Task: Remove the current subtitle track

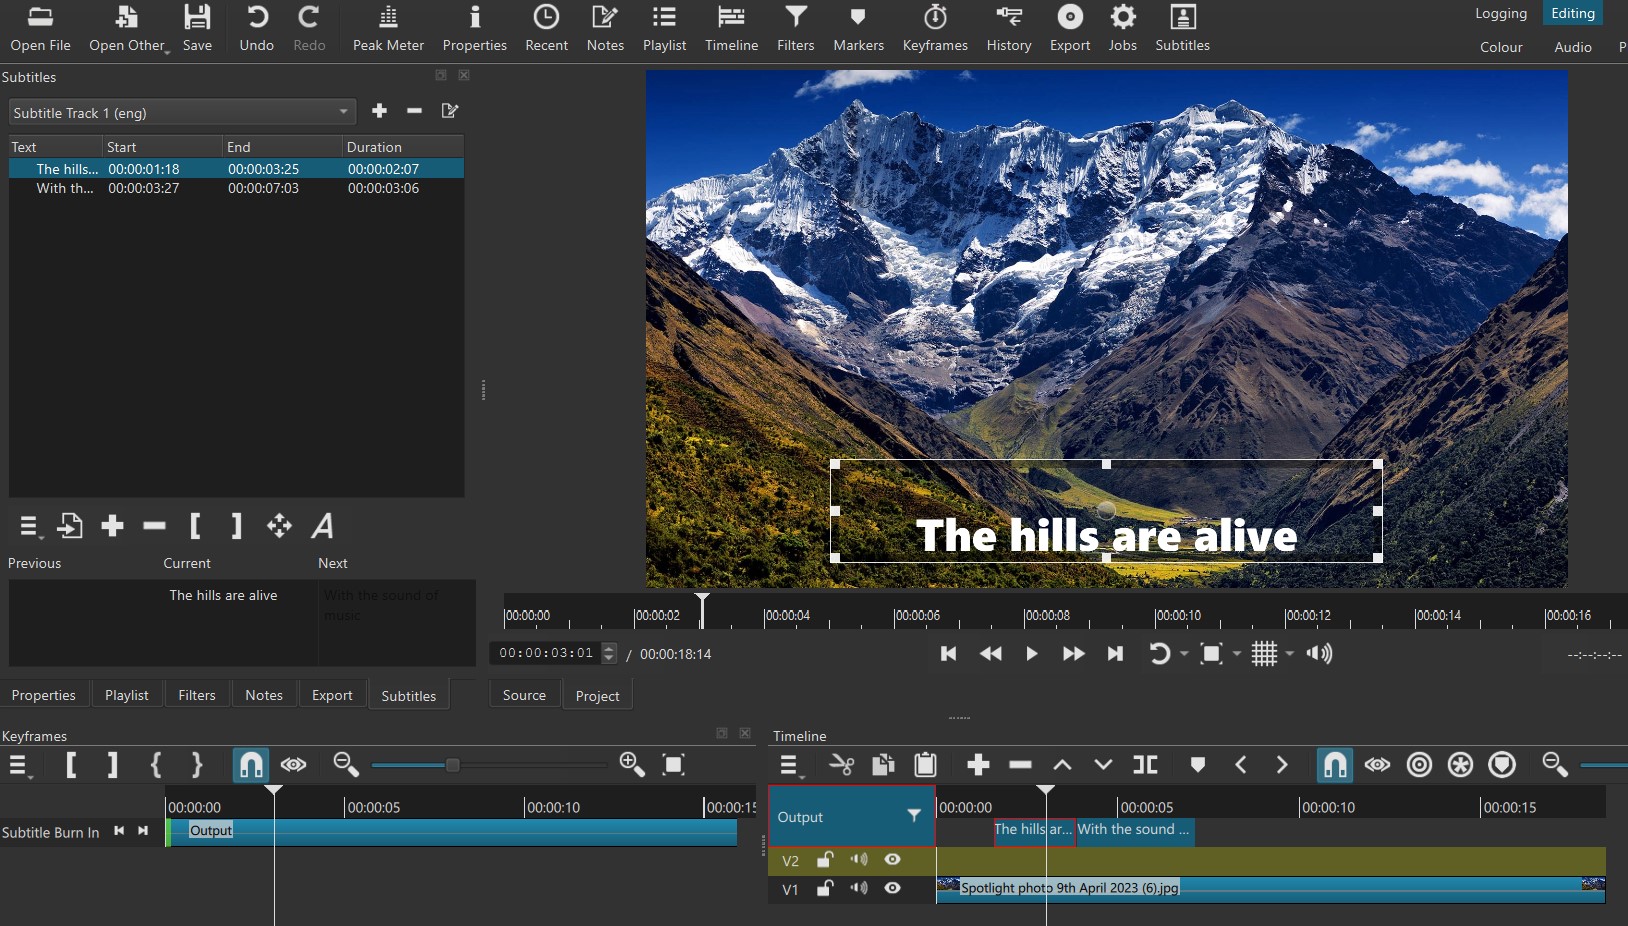Action: tap(414, 111)
